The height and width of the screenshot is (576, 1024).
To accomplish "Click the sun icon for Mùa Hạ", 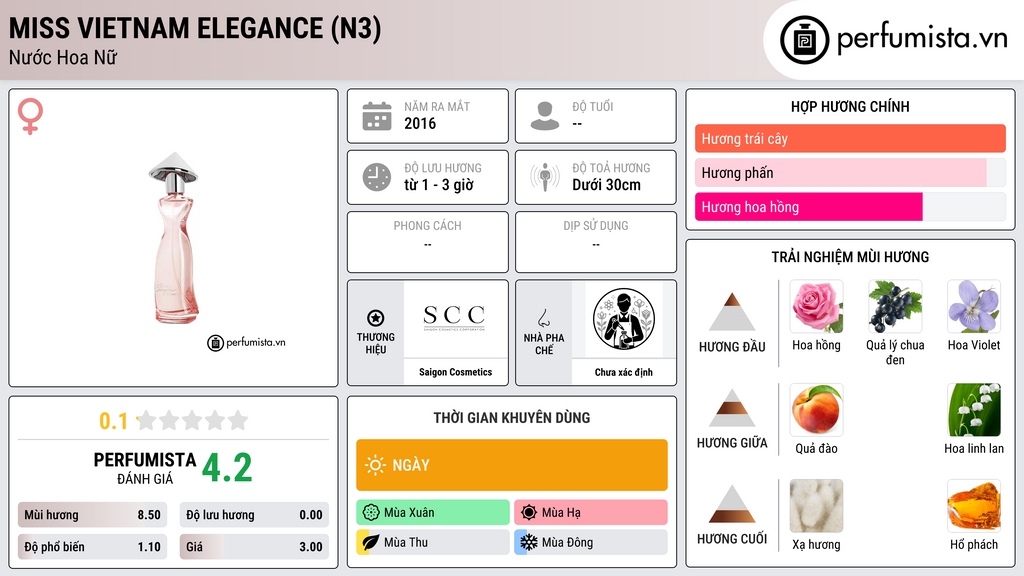I will point(529,513).
